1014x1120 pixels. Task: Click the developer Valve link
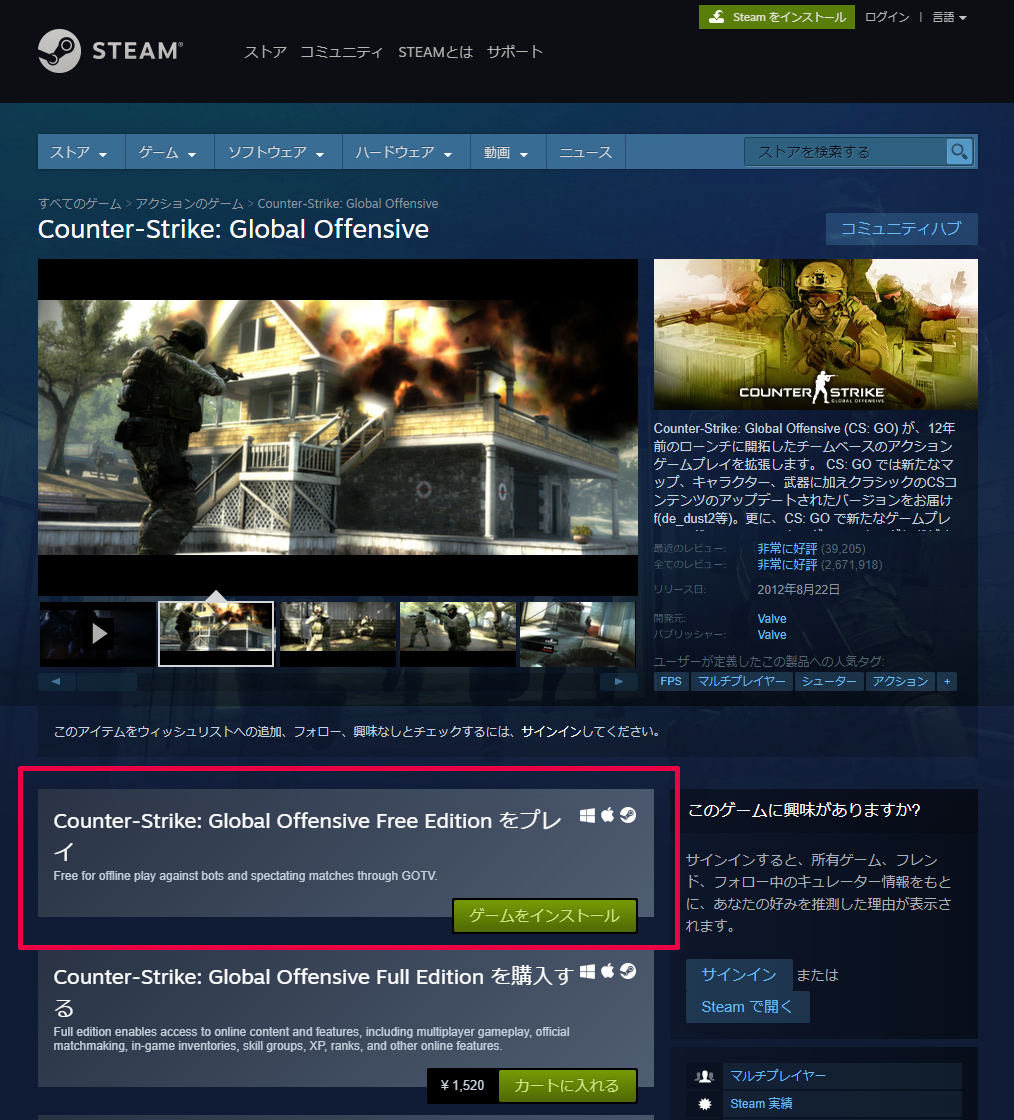pos(772,619)
